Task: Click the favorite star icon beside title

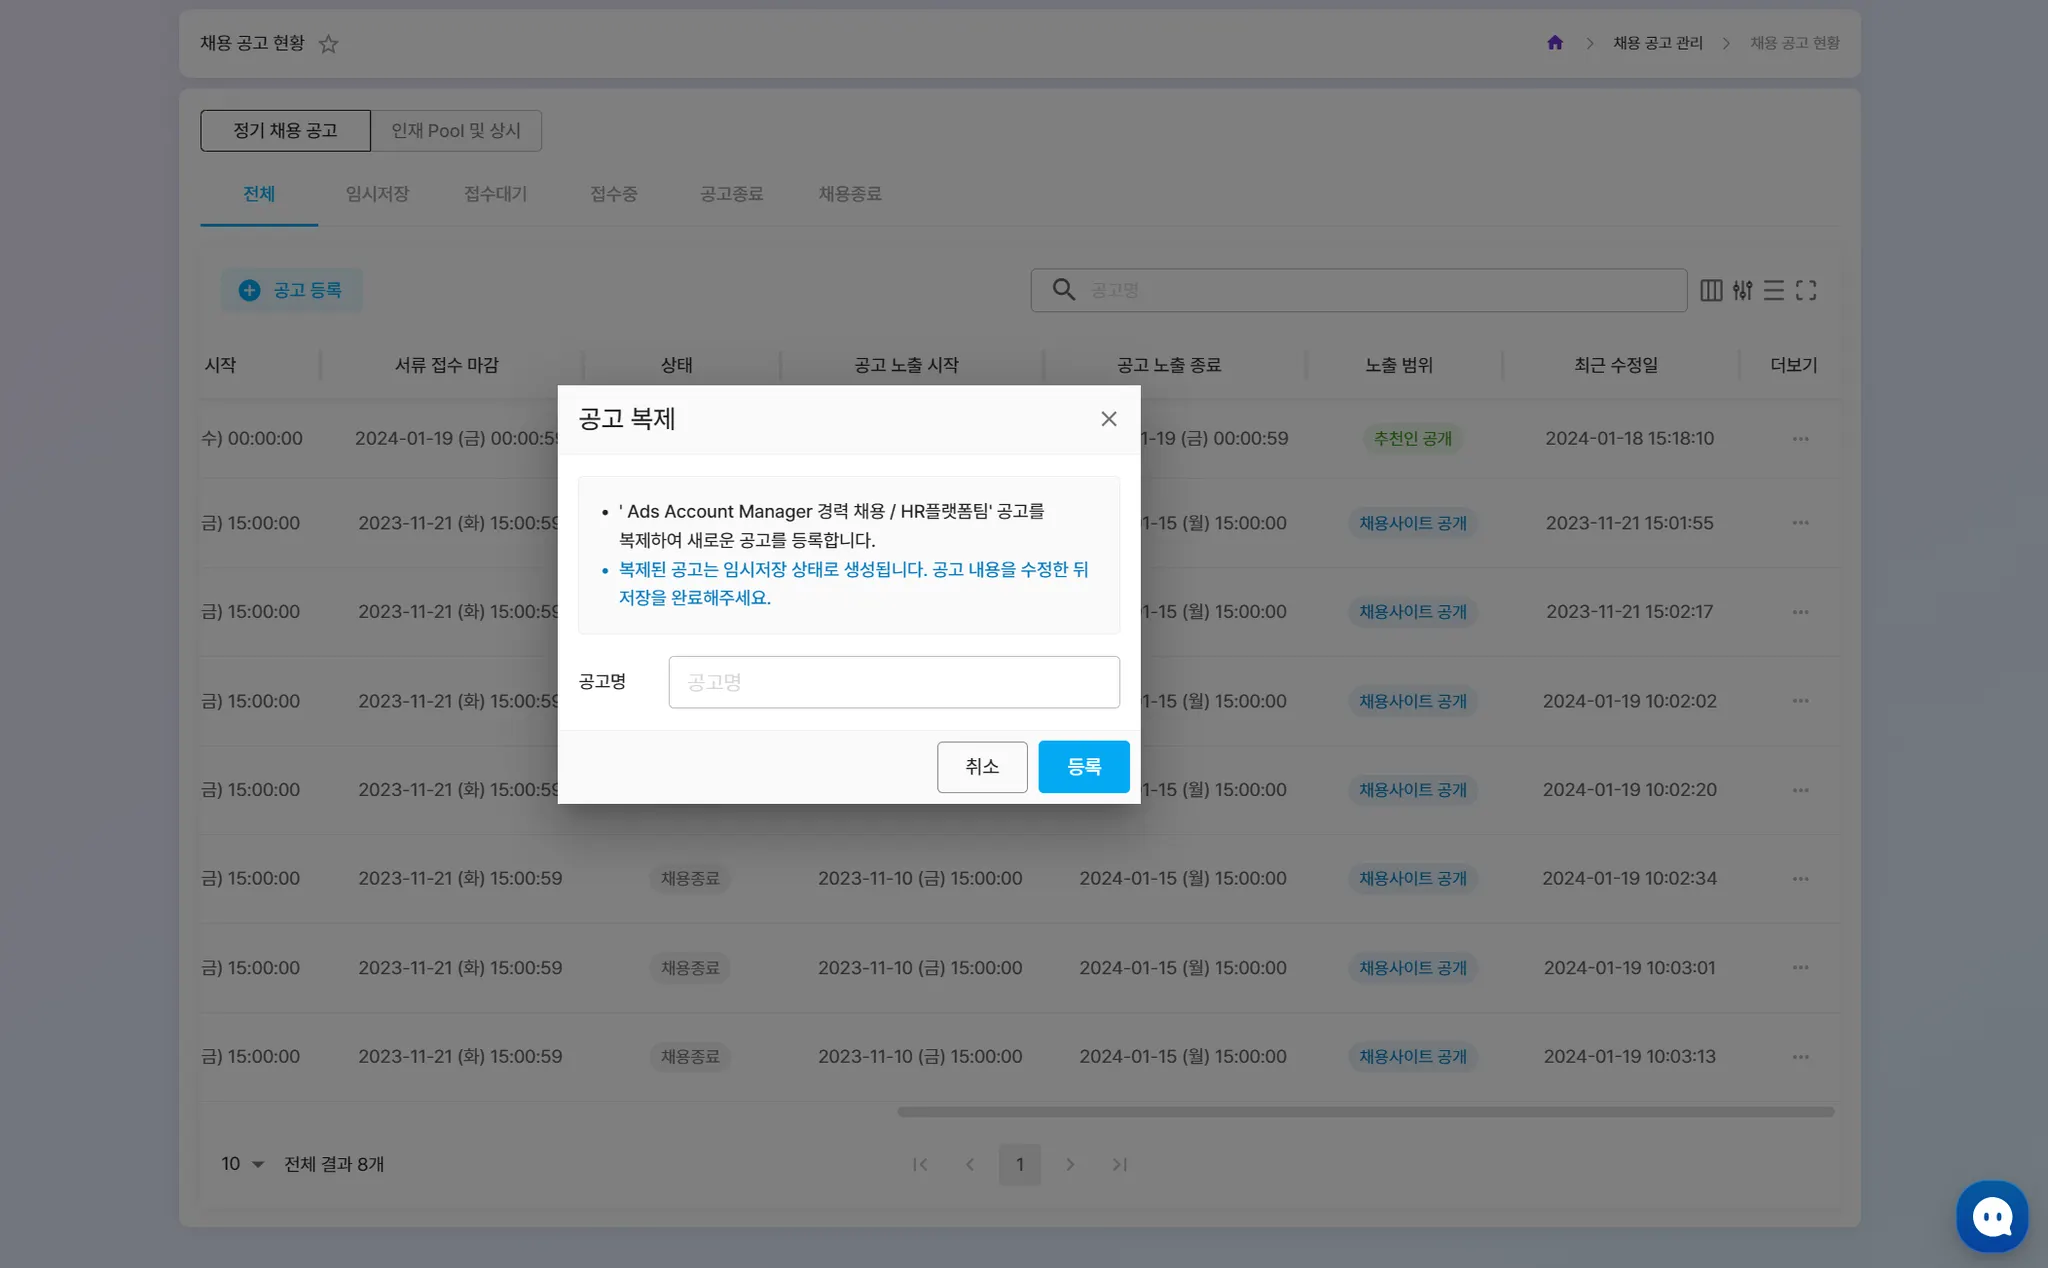Action: pos(328,44)
